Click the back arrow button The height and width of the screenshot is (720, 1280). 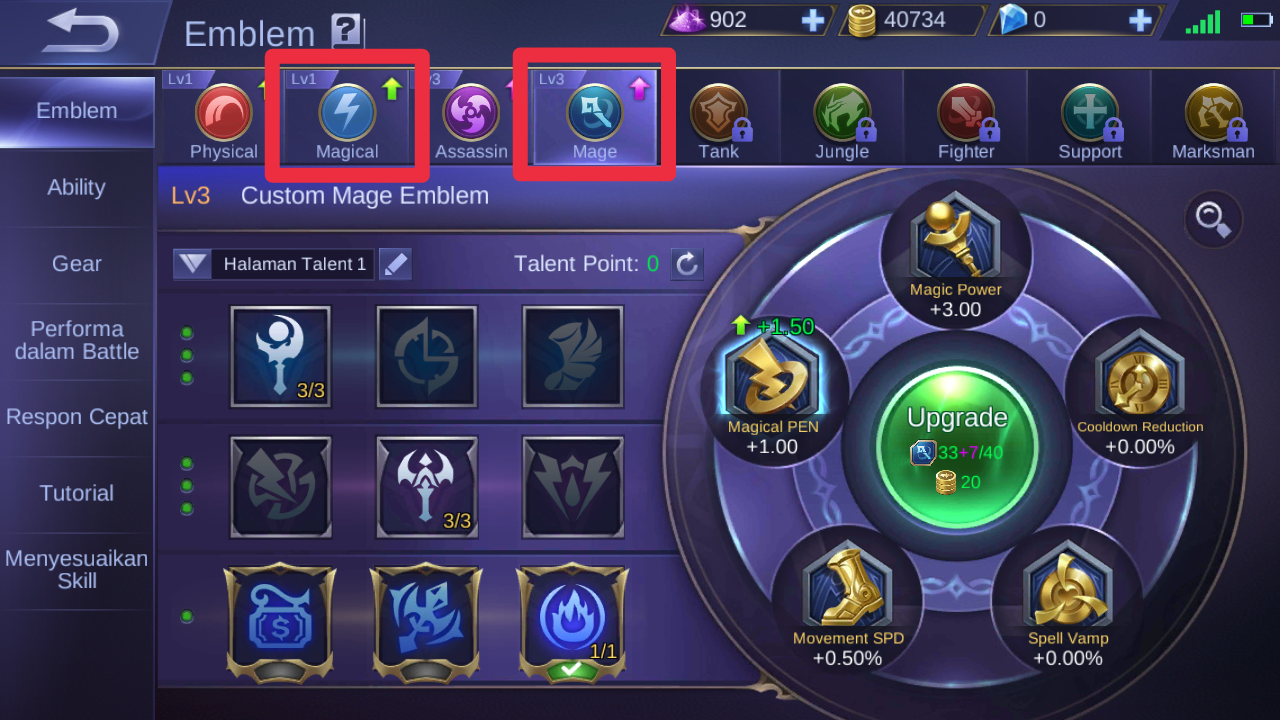80,31
